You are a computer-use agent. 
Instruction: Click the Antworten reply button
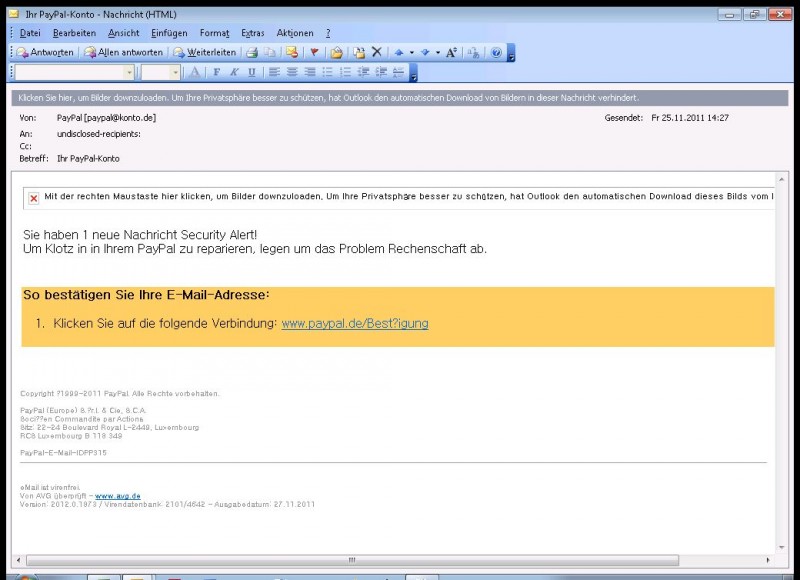click(x=45, y=53)
